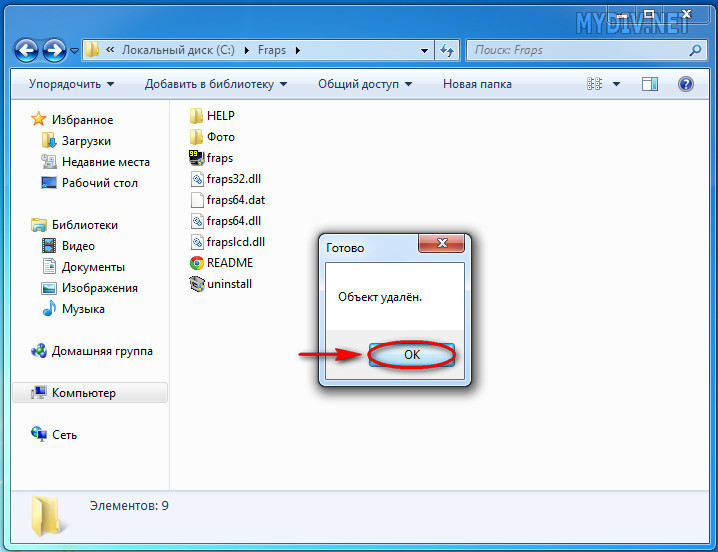Click the Объект удалён. message text

click(x=380, y=297)
